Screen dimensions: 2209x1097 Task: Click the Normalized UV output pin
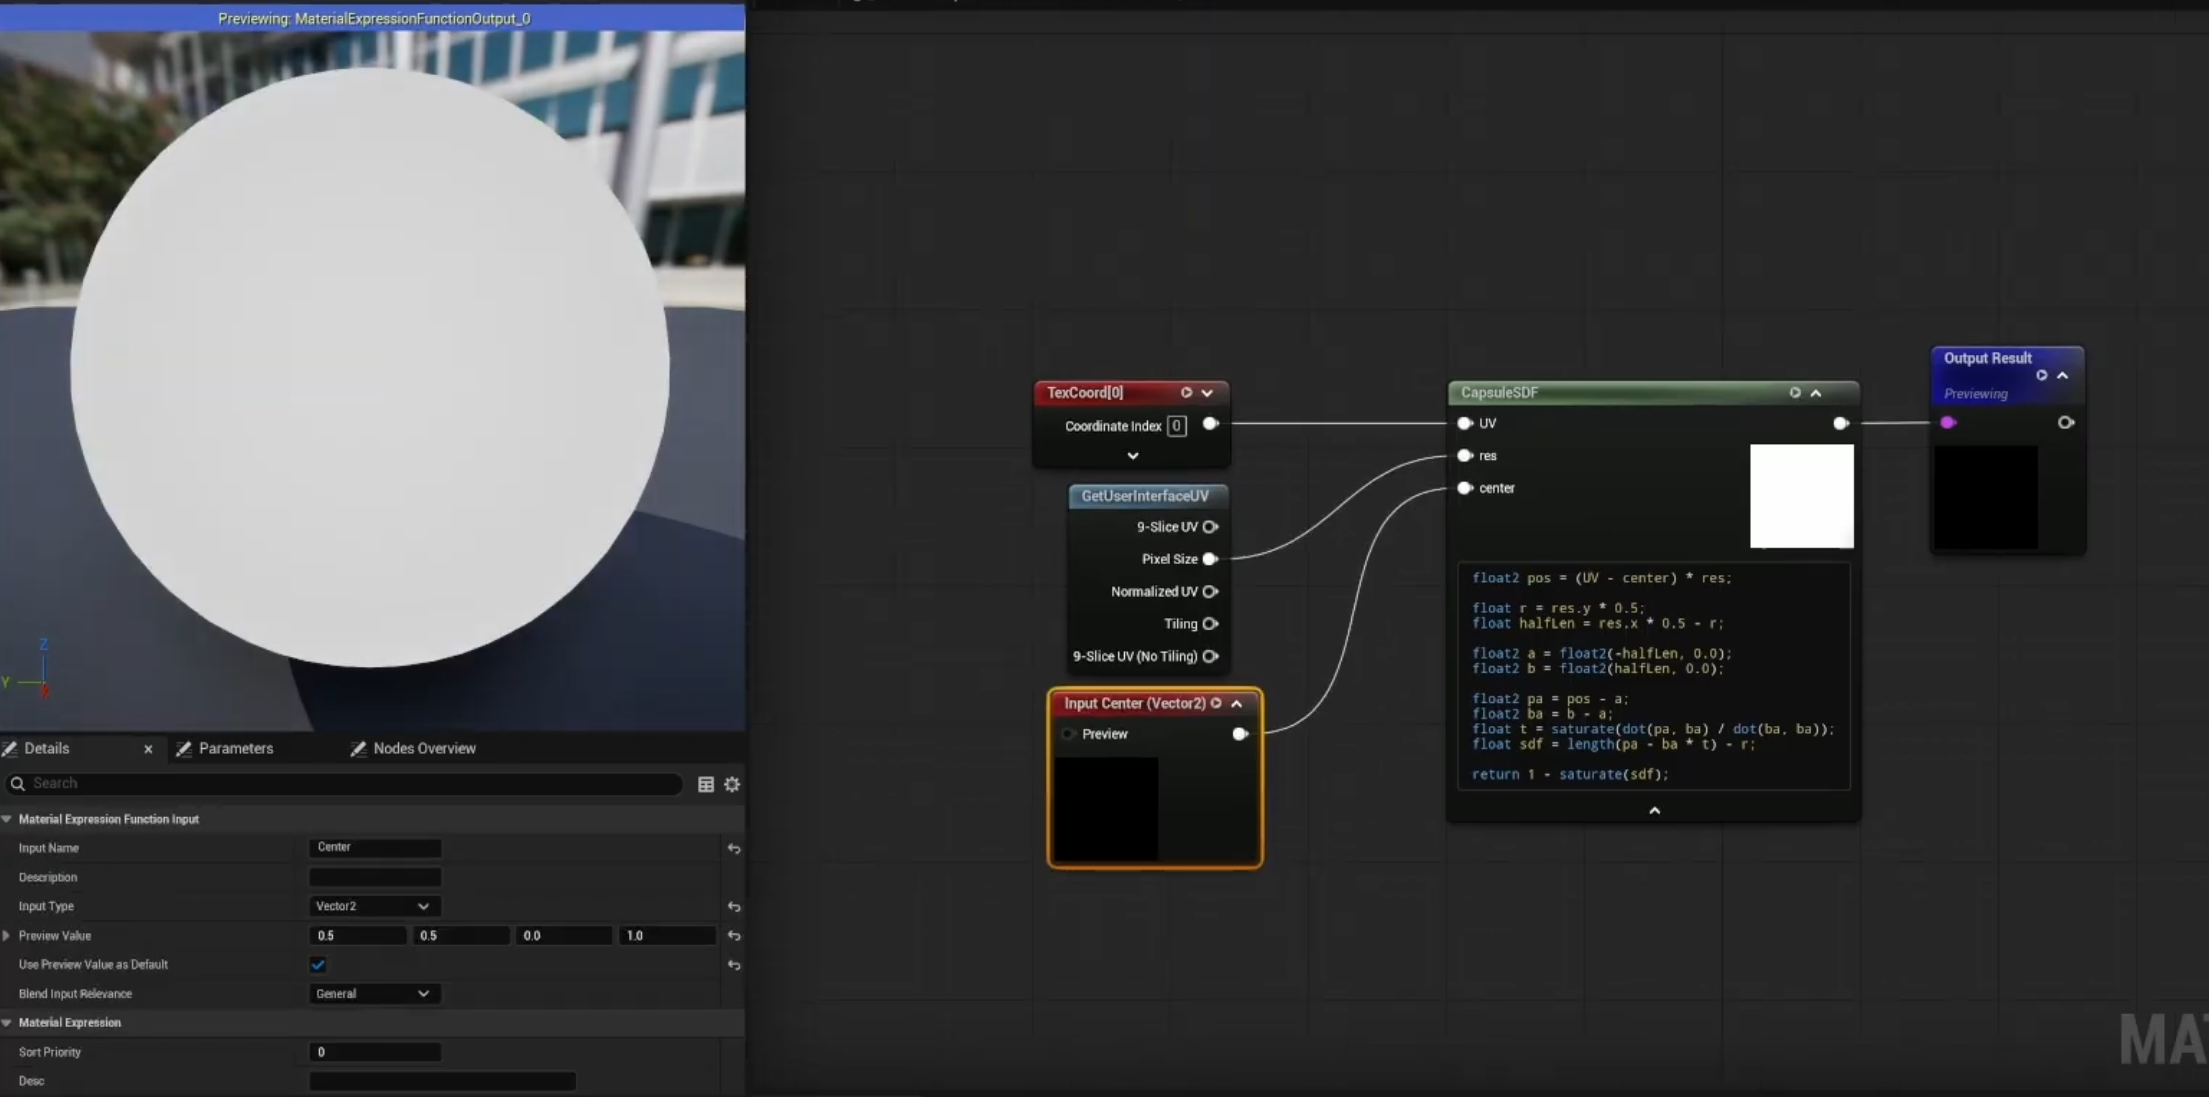coord(1210,592)
